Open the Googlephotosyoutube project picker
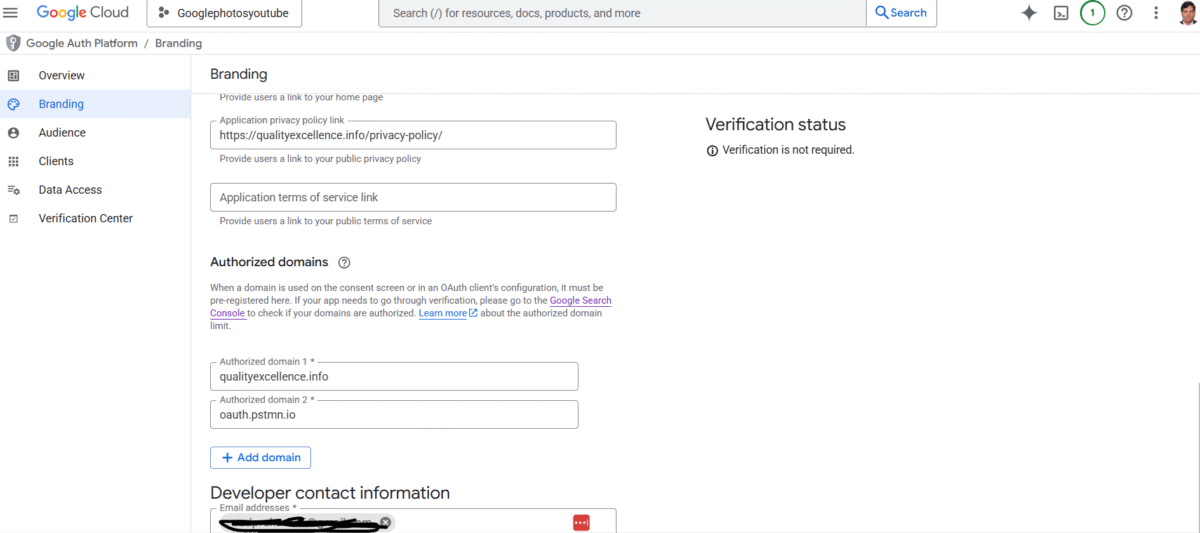1200x533 pixels. point(224,13)
